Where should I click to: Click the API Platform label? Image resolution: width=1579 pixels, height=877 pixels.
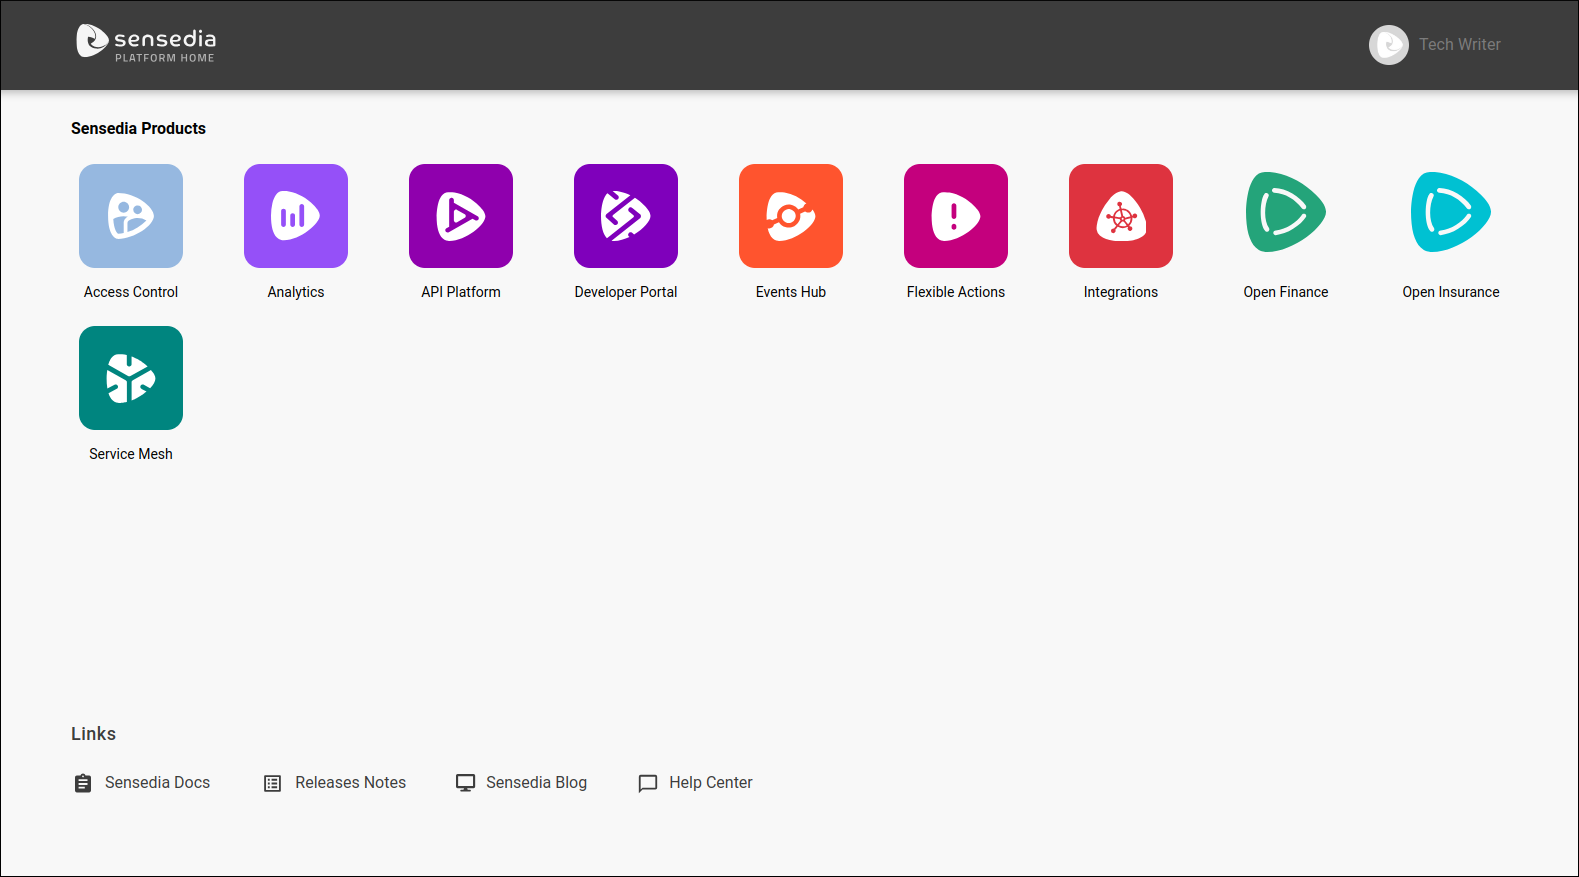coord(461,292)
